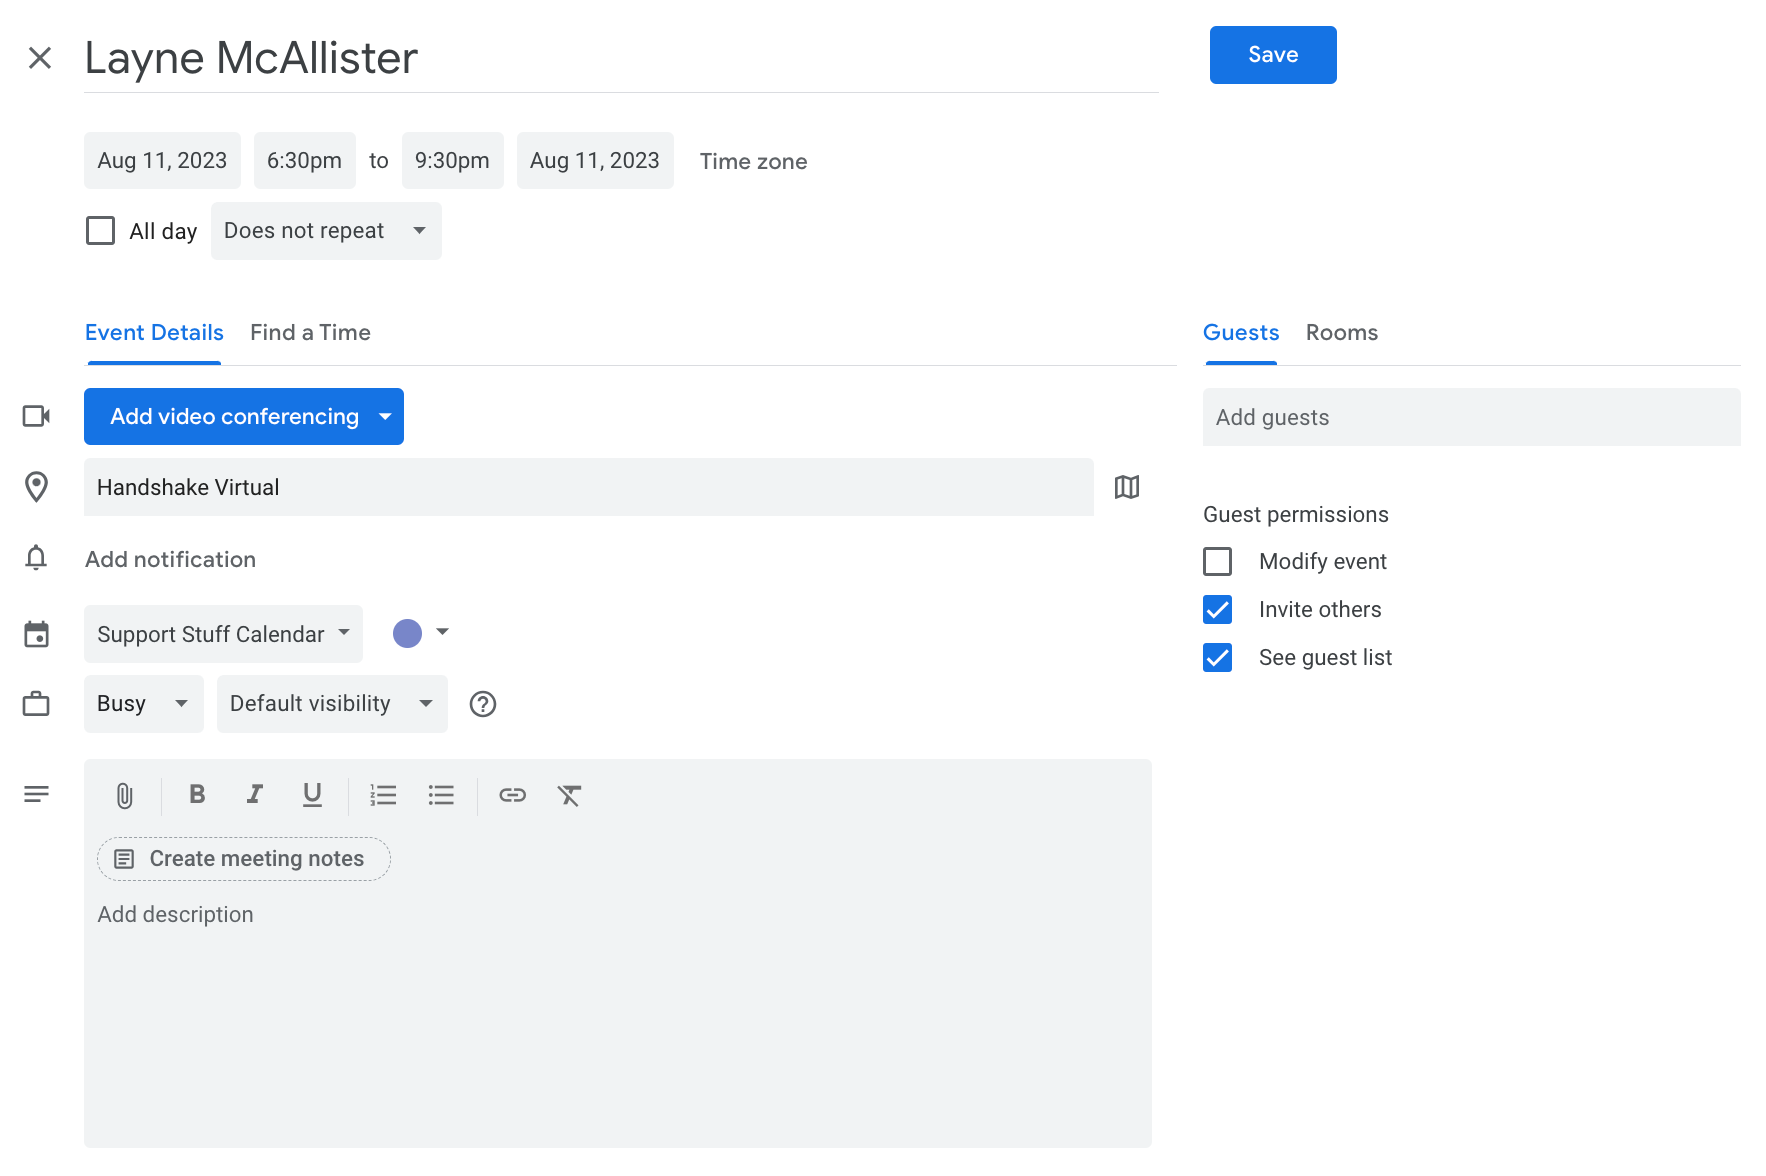Uncheck the Invite others permission
This screenshot has height=1176, width=1766.
point(1217,609)
